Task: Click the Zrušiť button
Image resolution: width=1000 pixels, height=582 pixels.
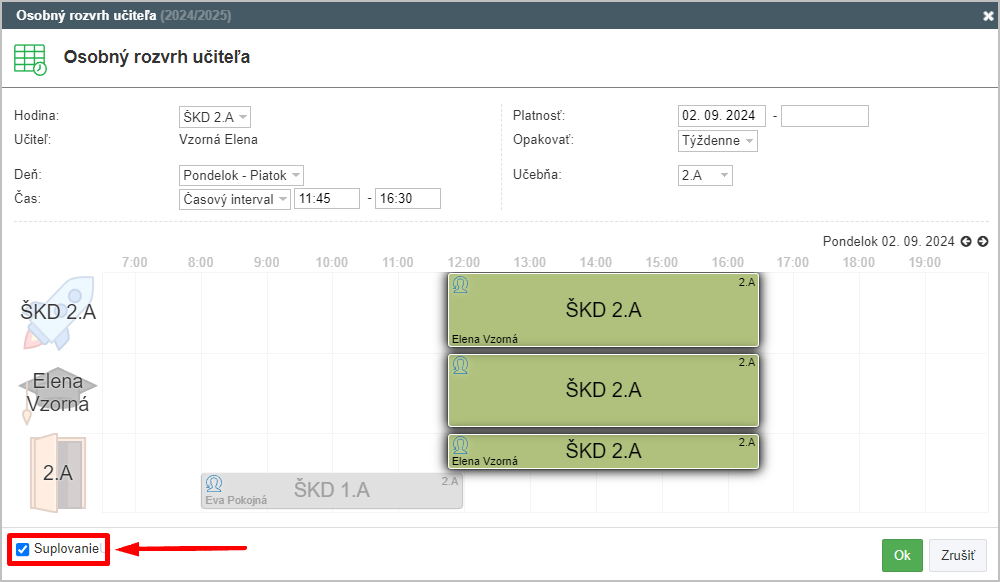Action: tap(957, 555)
